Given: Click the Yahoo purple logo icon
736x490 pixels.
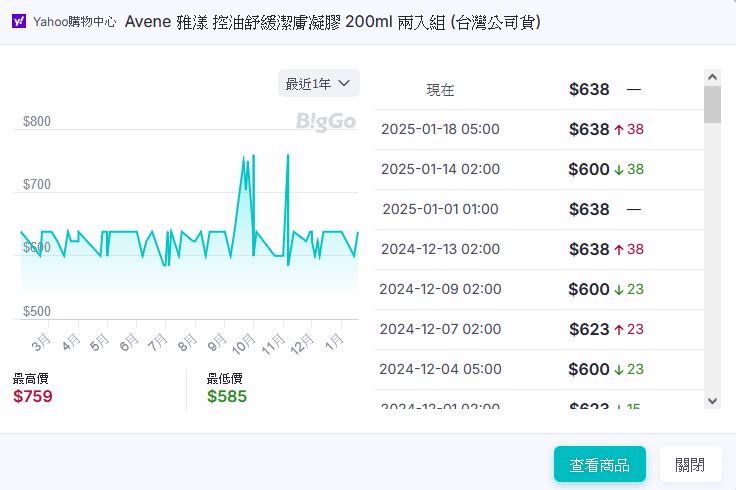Looking at the screenshot, I should tap(19, 21).
